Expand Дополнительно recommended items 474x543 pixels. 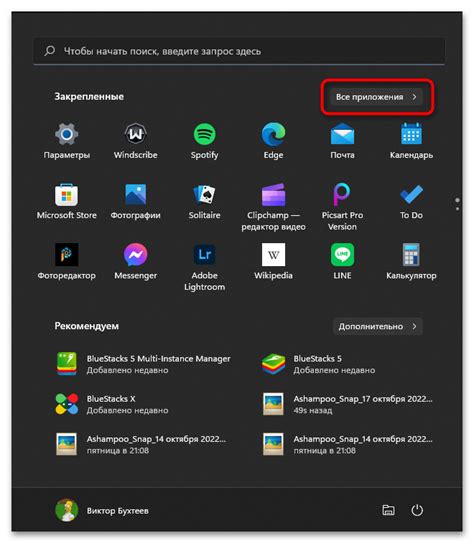coord(377,326)
